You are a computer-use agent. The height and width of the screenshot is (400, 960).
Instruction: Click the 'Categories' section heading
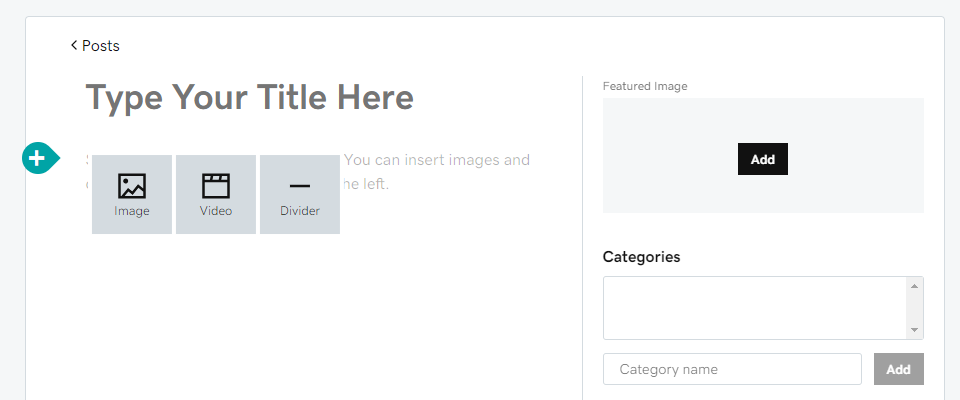(x=642, y=257)
